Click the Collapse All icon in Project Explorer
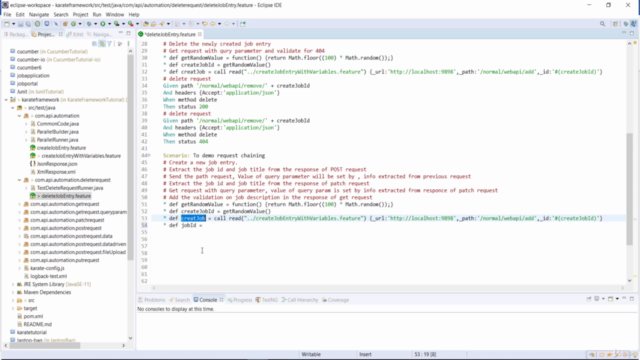Screen dimensions: 640x360 94,44
